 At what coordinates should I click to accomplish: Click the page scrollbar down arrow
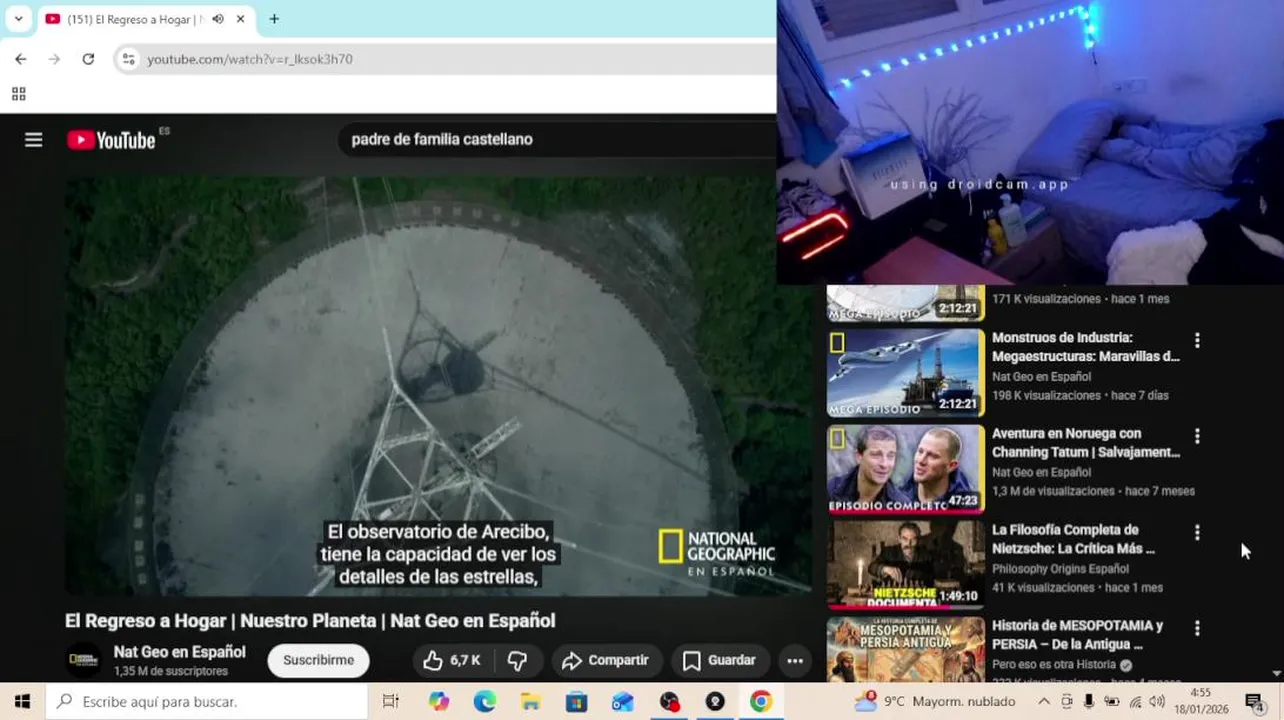click(x=1276, y=674)
